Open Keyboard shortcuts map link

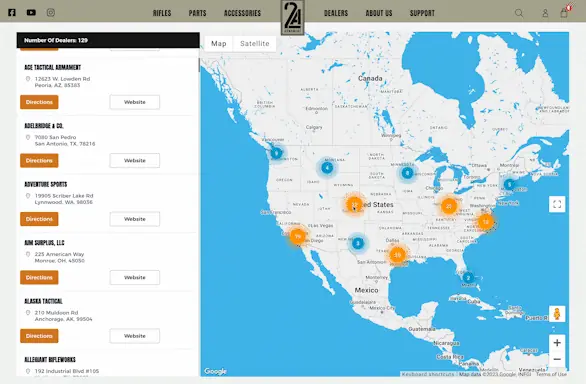tap(428, 374)
